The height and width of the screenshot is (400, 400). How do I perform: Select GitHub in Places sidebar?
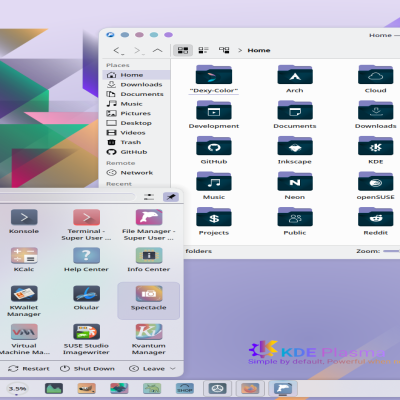coord(136,152)
